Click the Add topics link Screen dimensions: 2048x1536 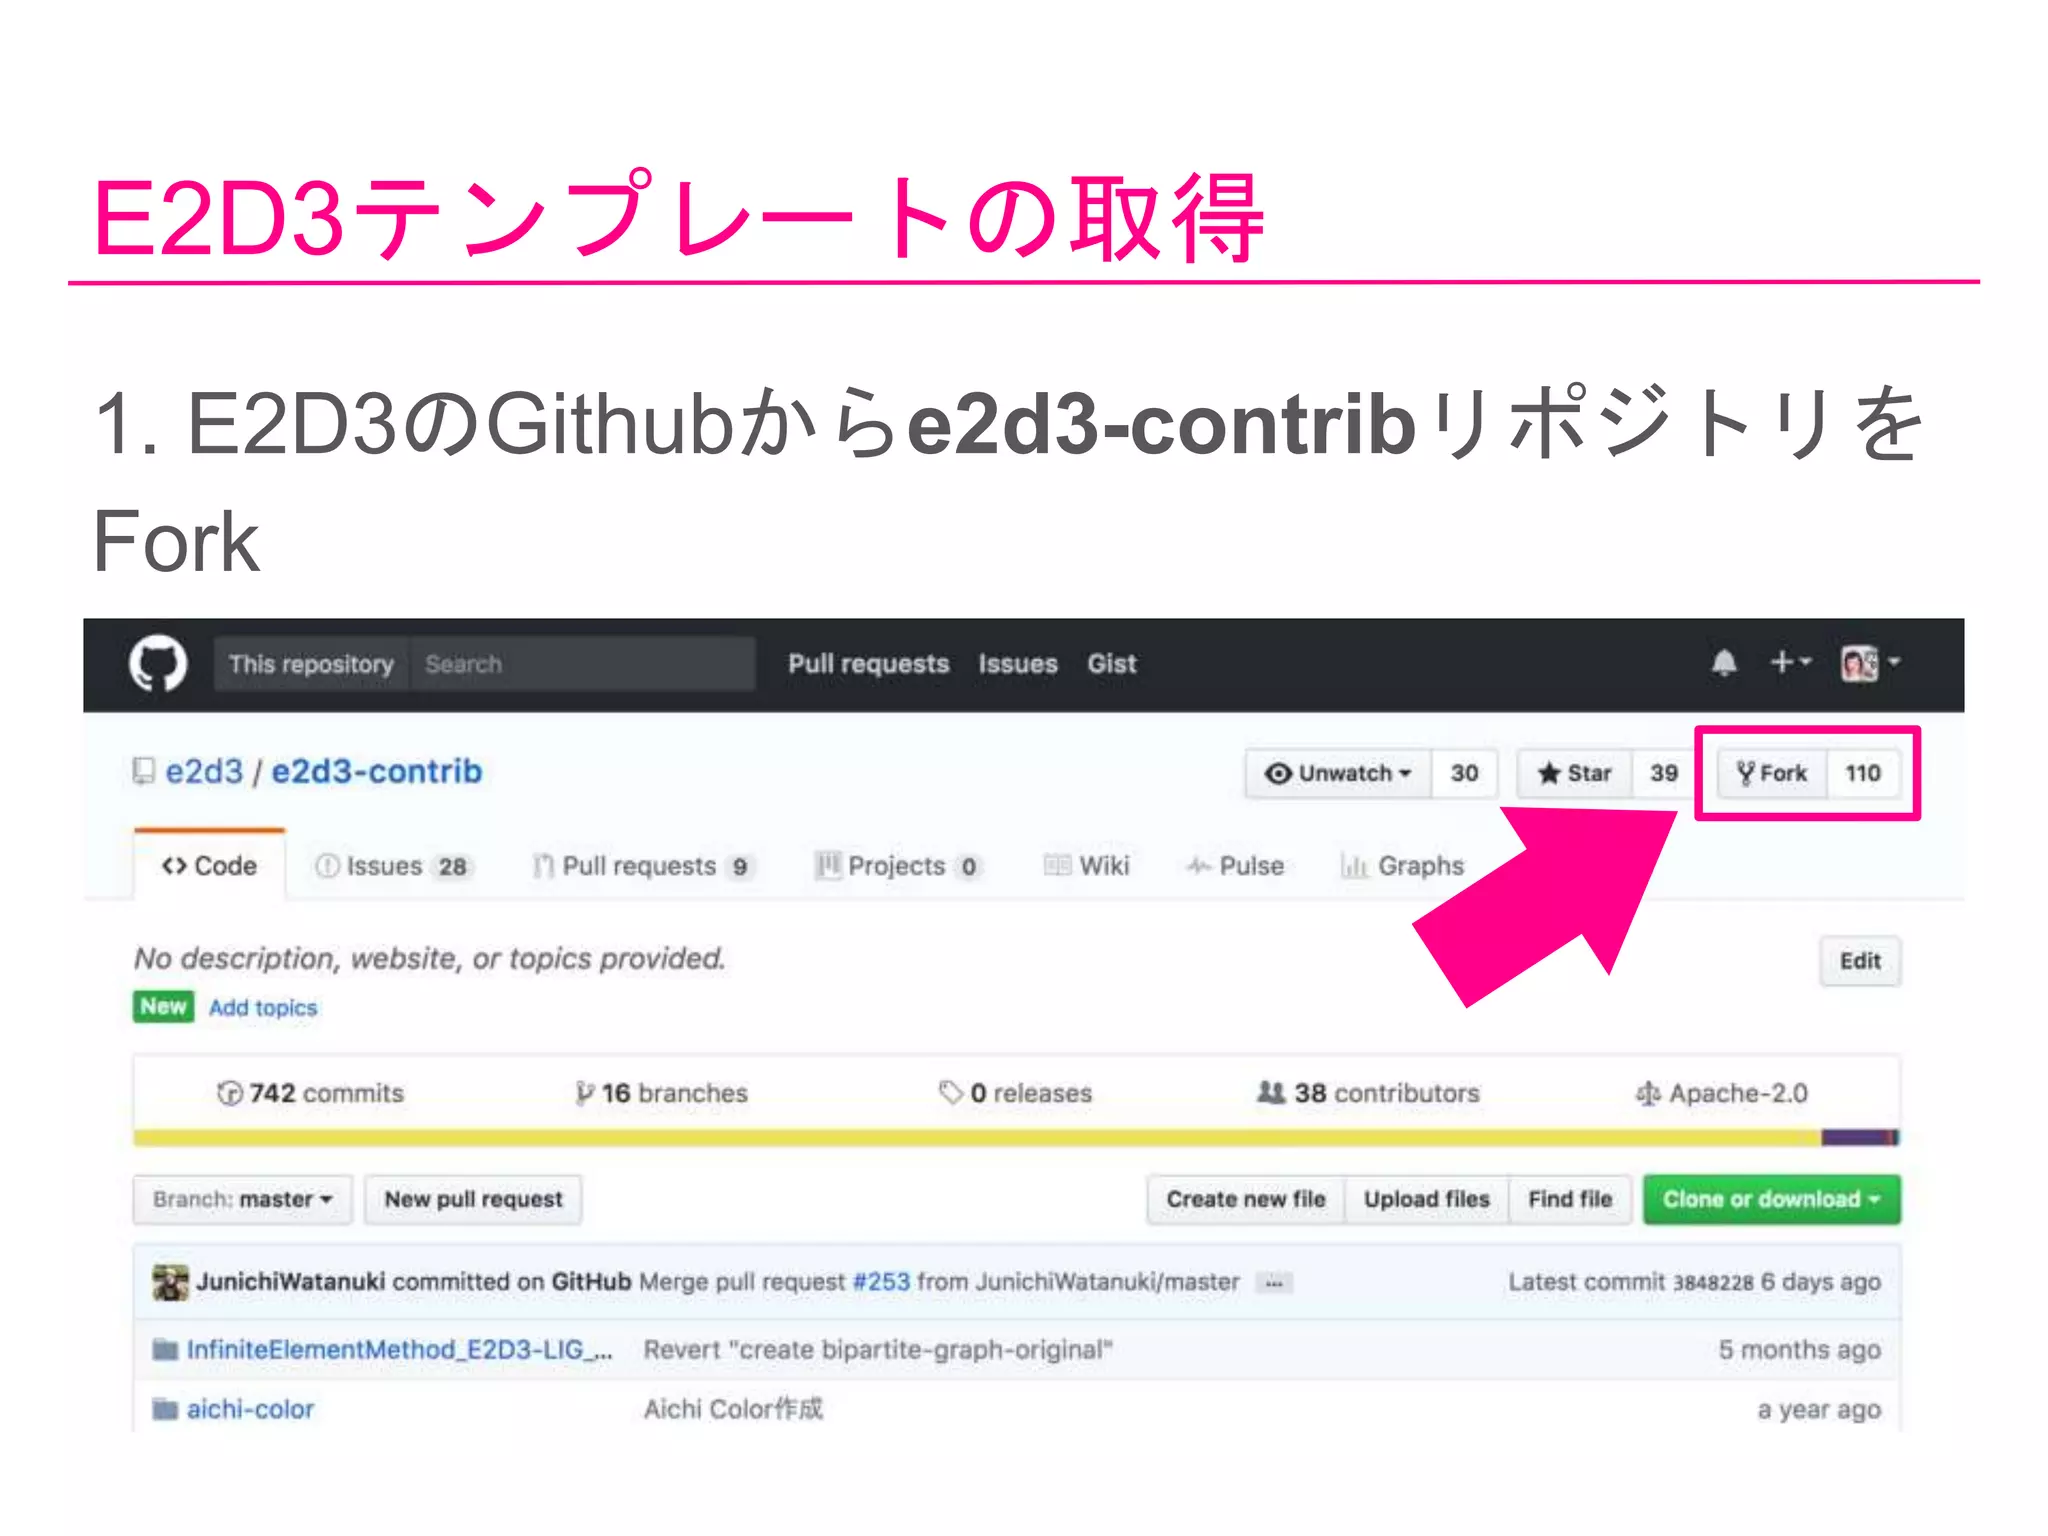263,1008
